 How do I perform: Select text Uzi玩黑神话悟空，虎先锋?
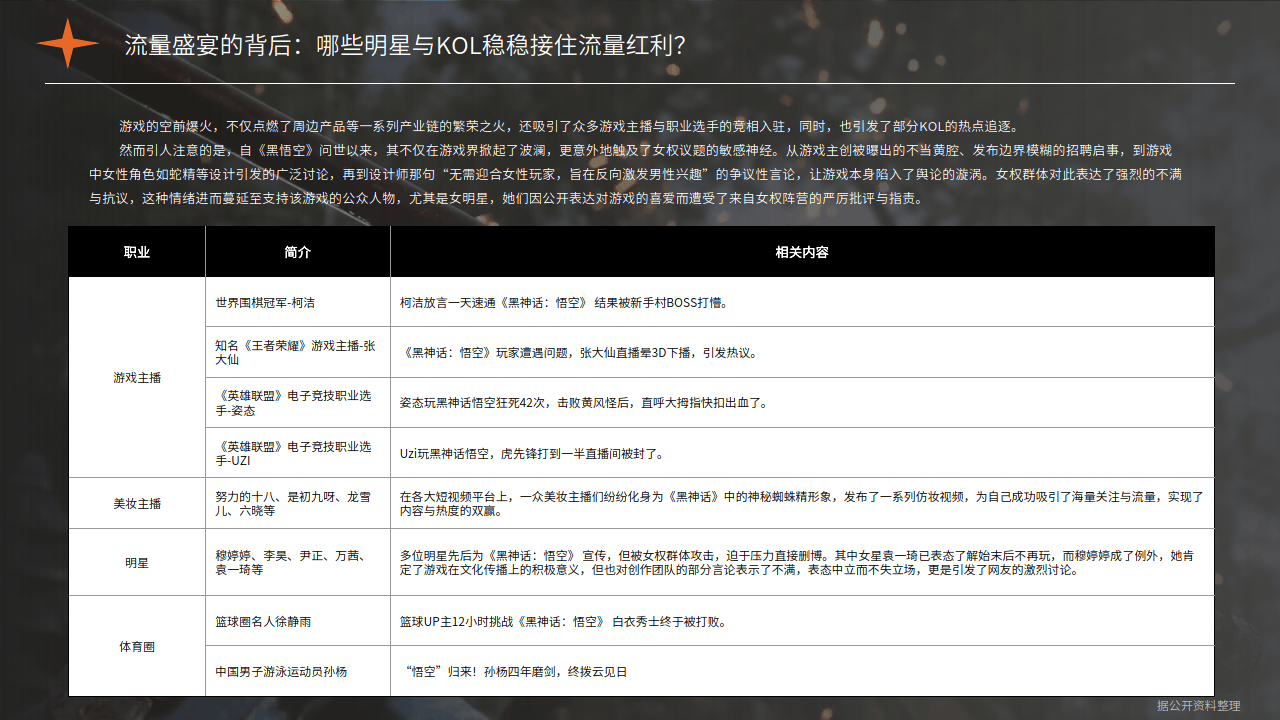coord(531,454)
